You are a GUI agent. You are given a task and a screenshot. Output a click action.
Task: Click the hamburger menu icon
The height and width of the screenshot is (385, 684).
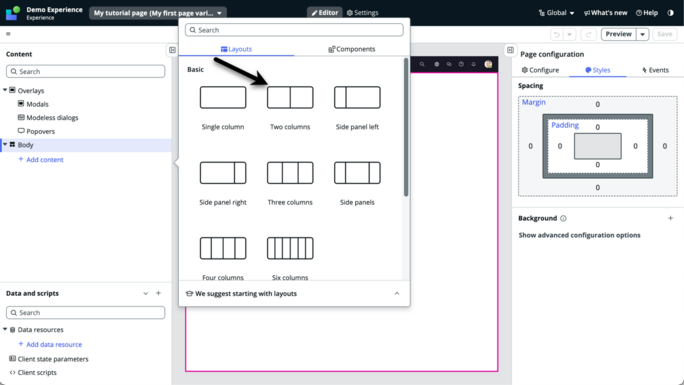8,34
